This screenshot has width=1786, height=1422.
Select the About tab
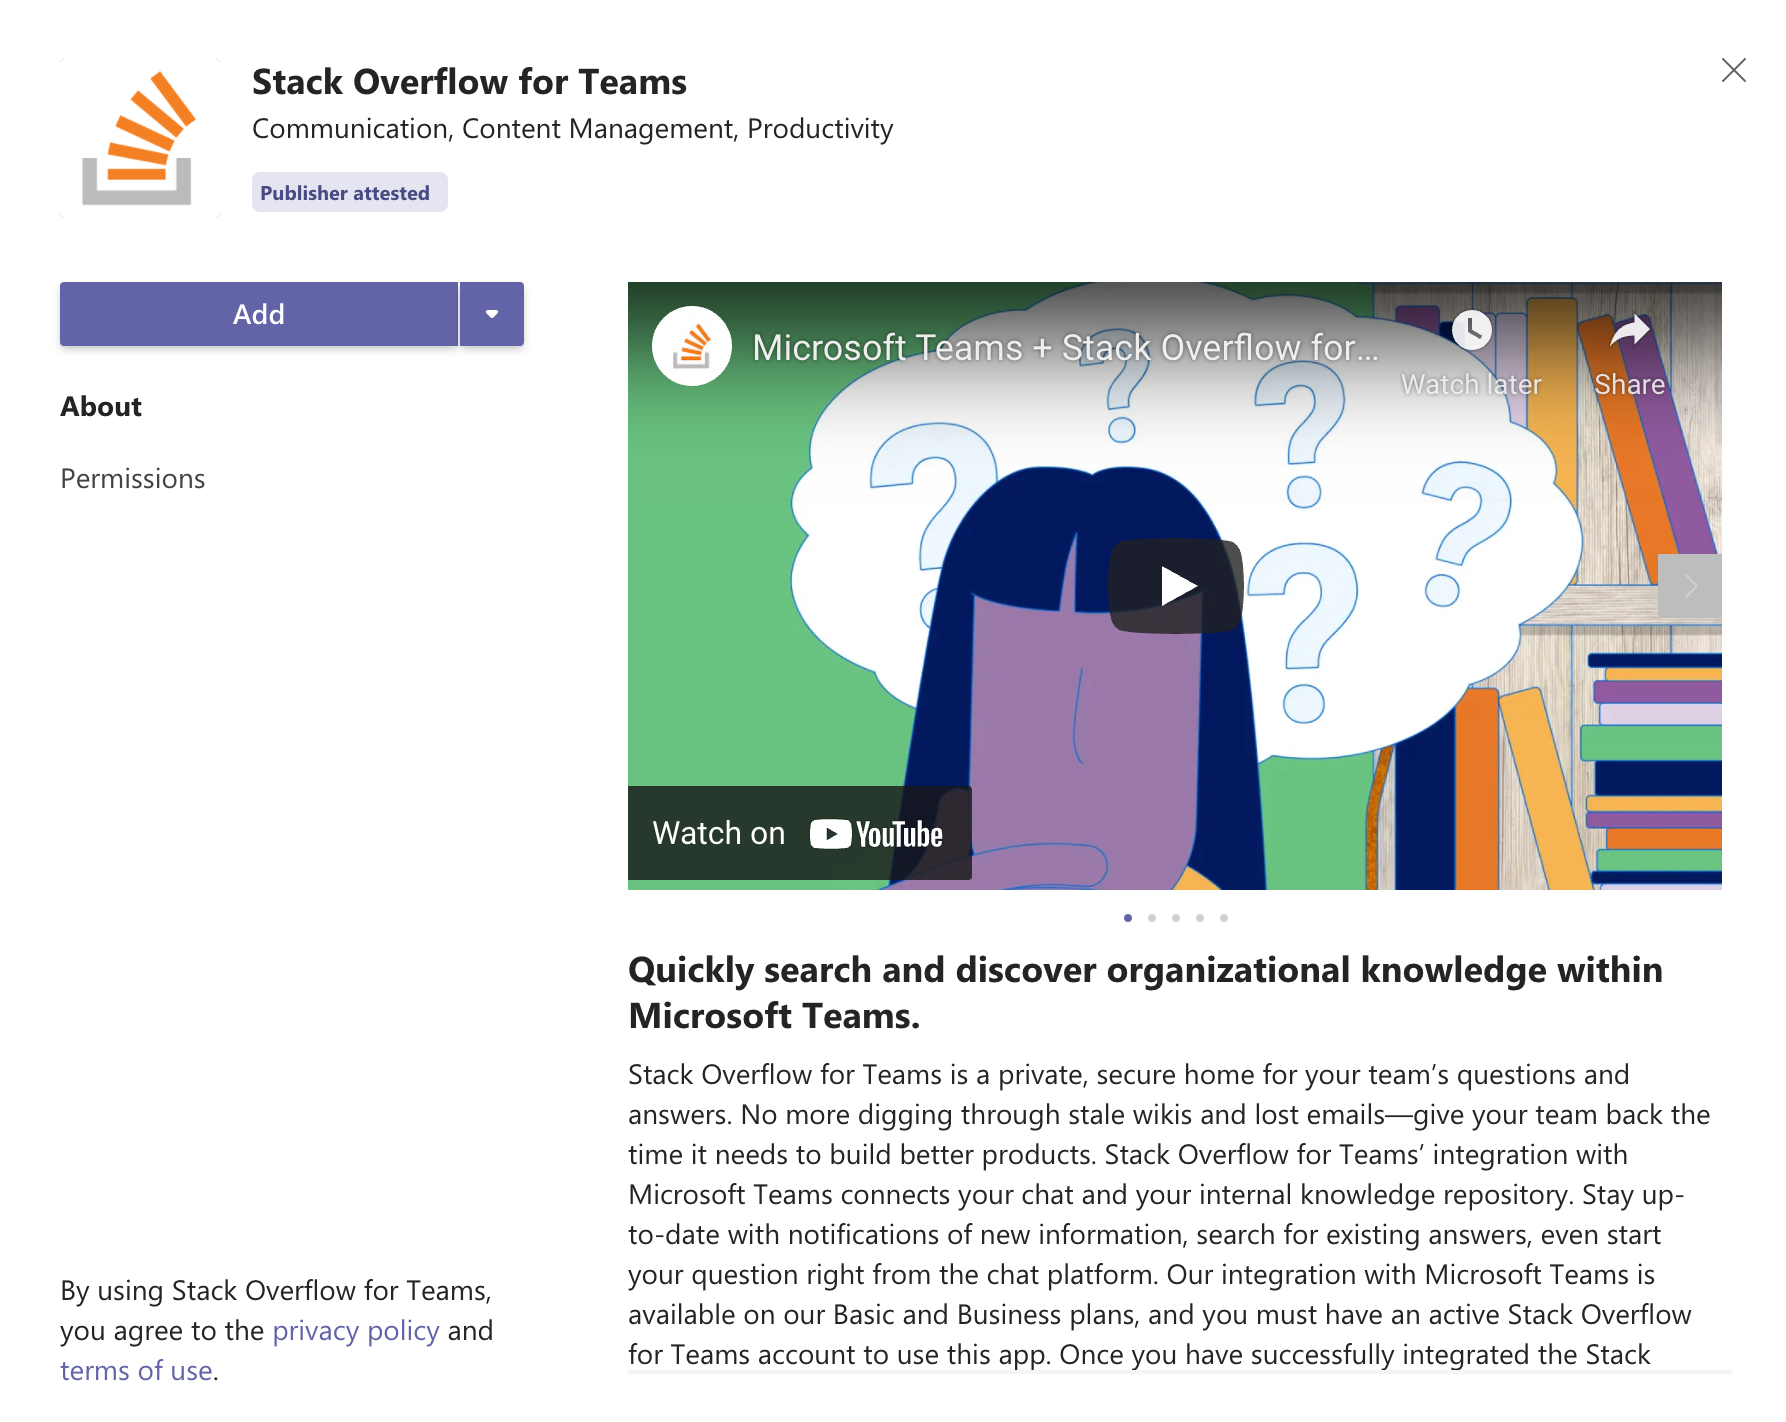click(x=101, y=406)
